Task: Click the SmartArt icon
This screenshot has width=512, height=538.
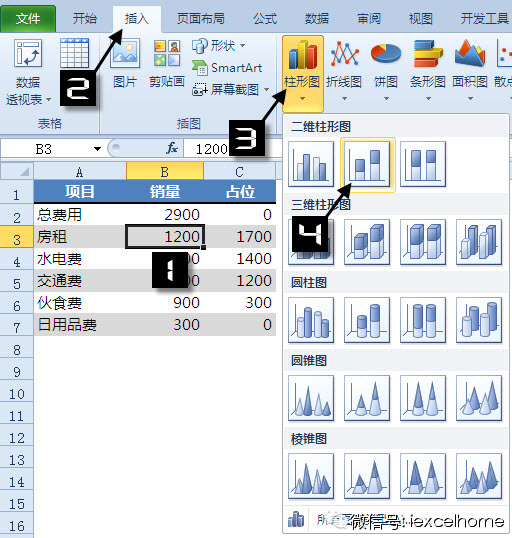Action: tap(200, 68)
